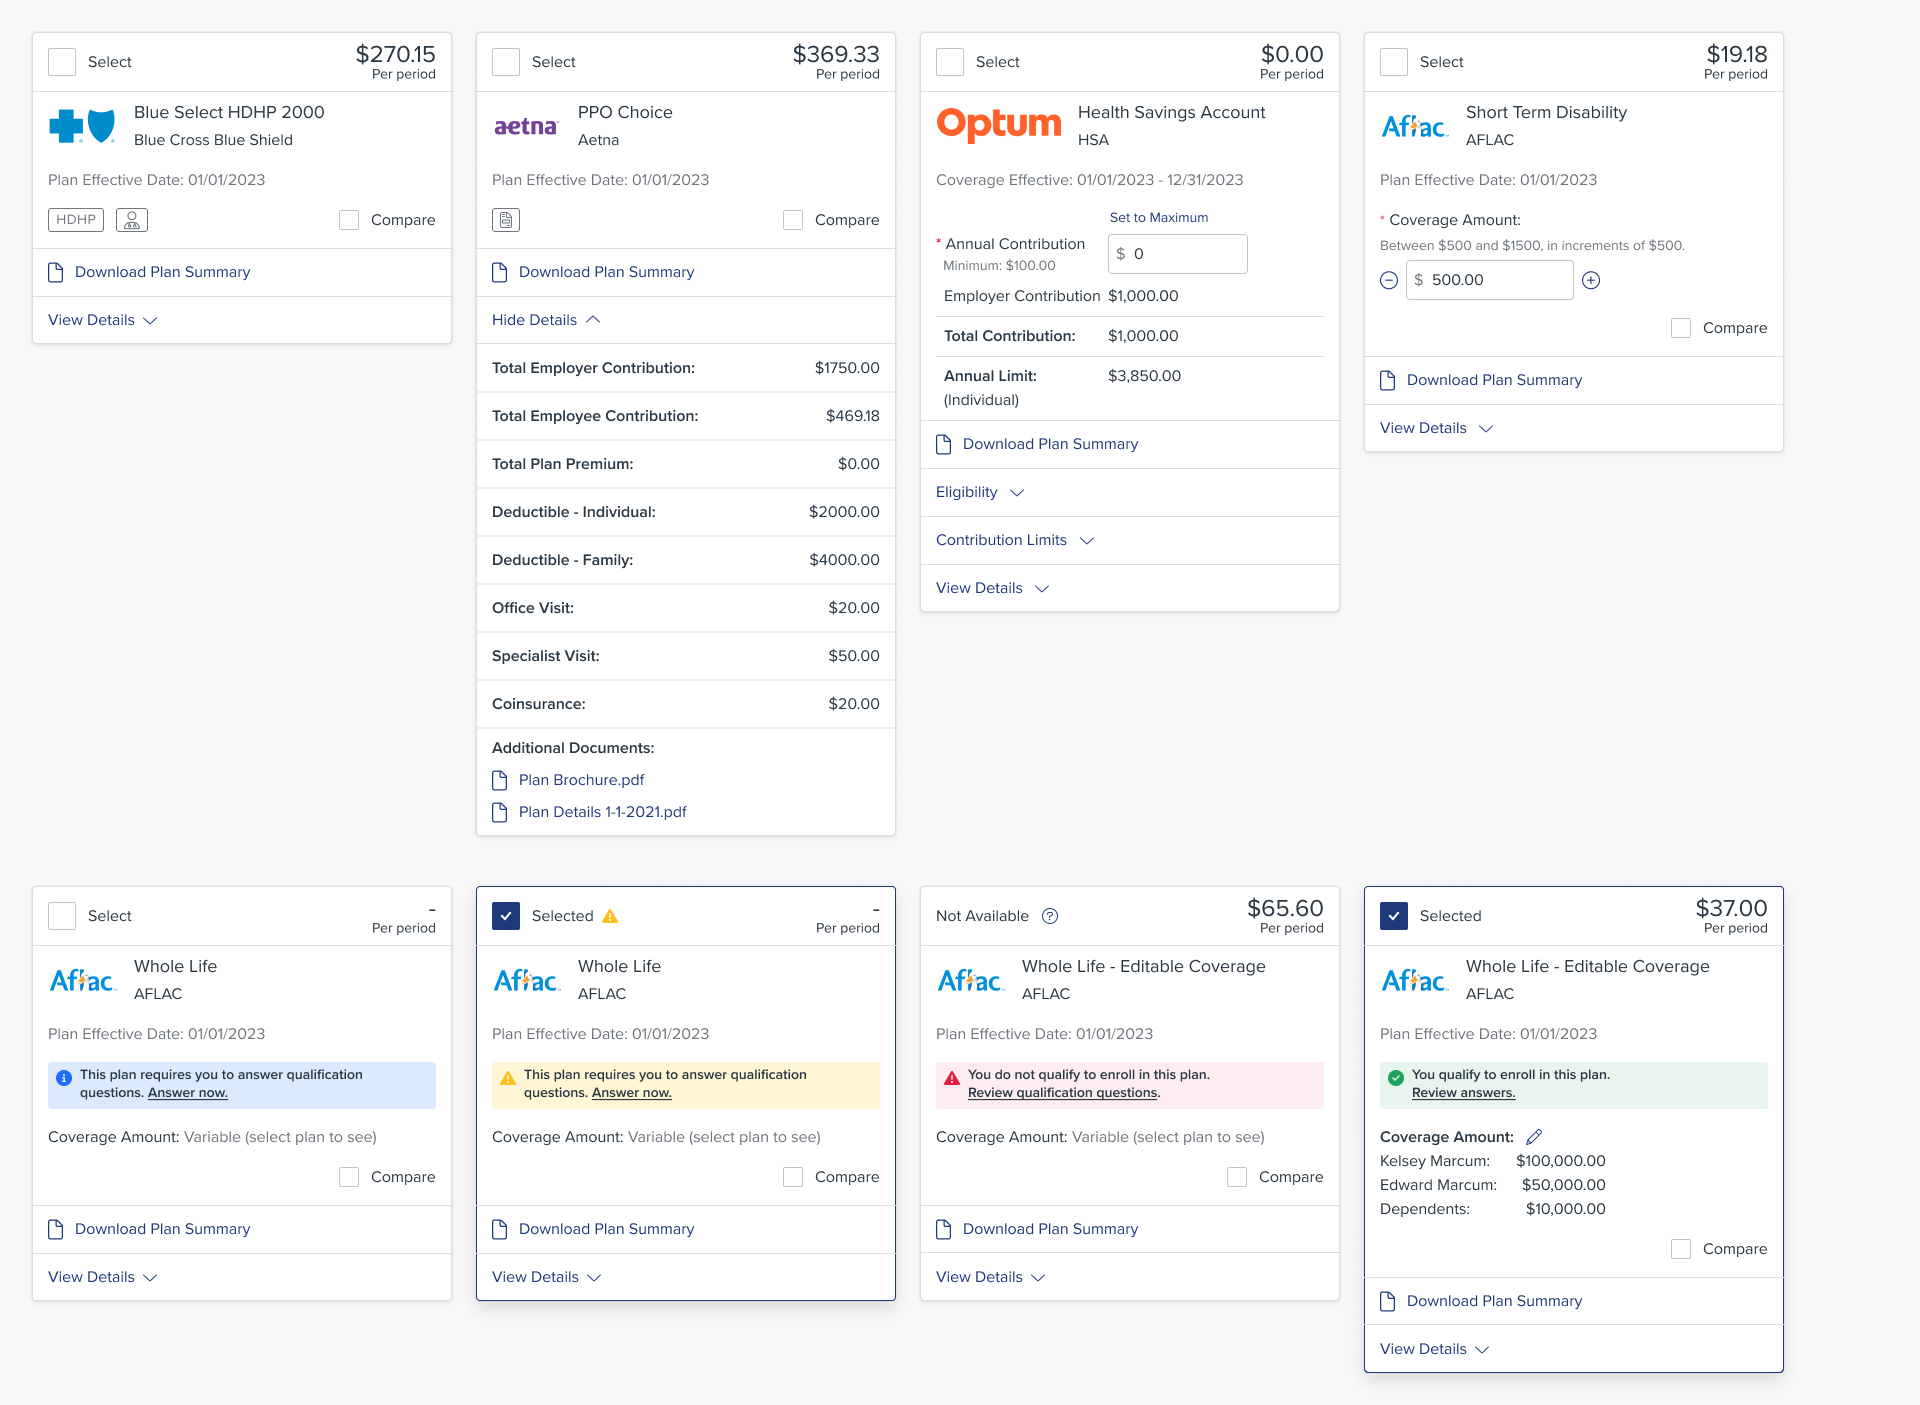1920x1405 pixels.
Task: Enable Compare for the Aetna PPO Choice plan
Action: (x=793, y=220)
